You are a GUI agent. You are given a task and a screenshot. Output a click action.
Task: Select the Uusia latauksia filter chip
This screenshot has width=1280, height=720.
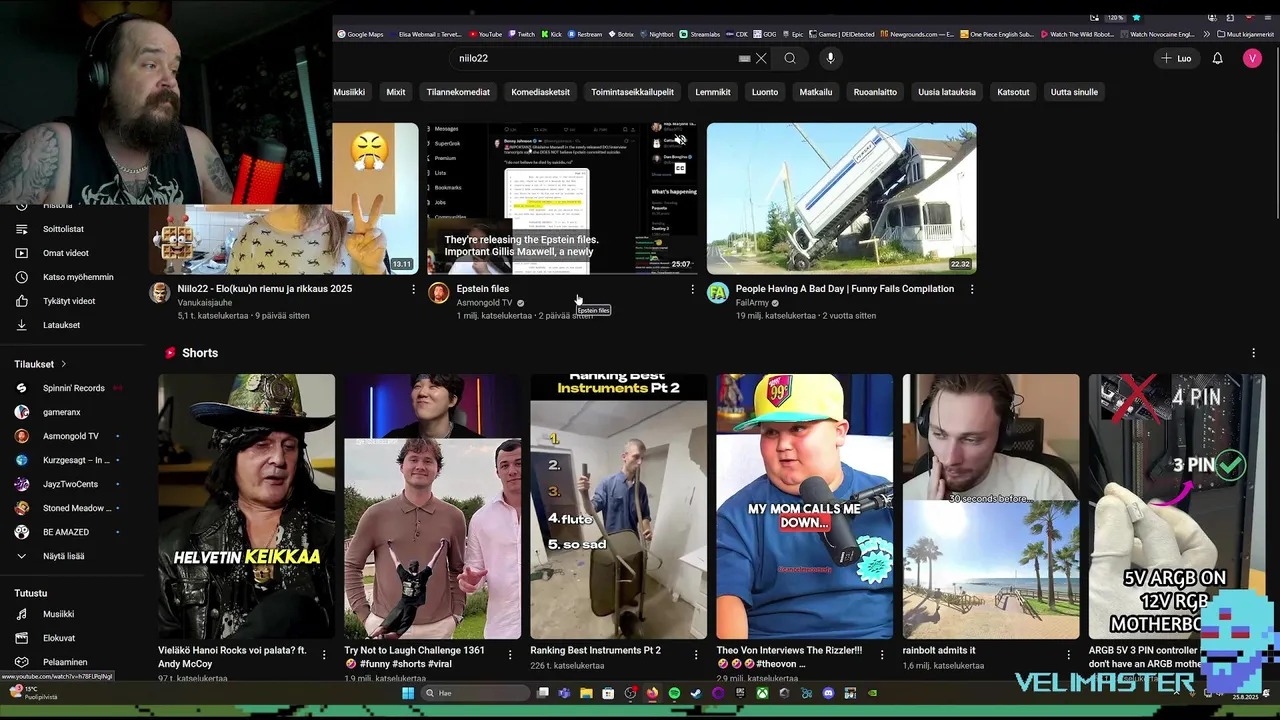[947, 92]
